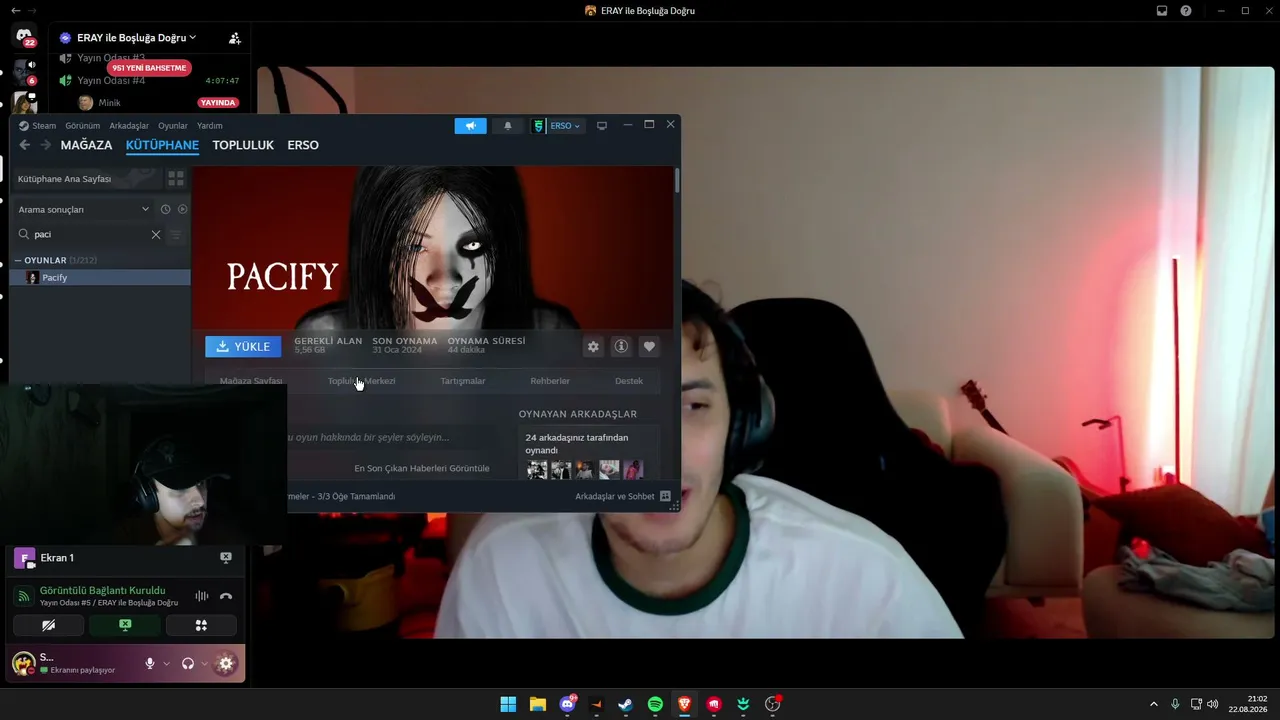The image size is (1280, 720).
Task: Go to the MAĞAZA tab
Action: tap(86, 145)
